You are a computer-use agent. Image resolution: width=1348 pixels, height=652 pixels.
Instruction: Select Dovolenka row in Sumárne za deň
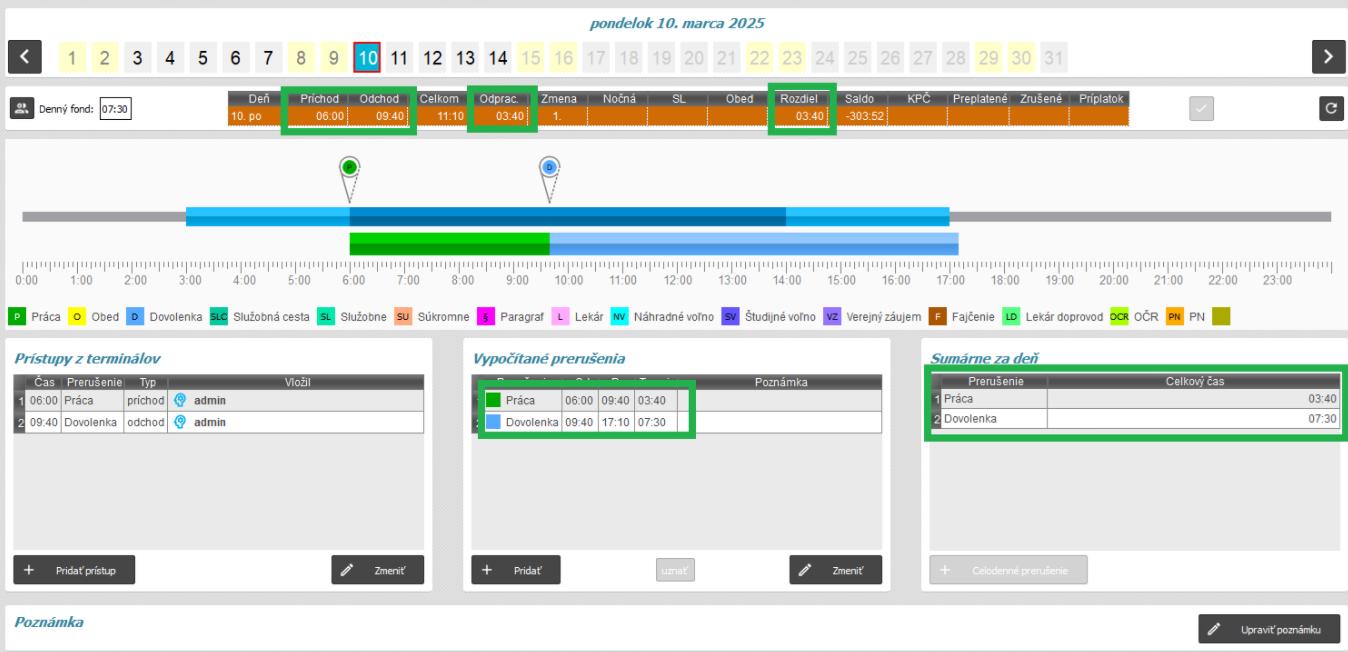1135,419
